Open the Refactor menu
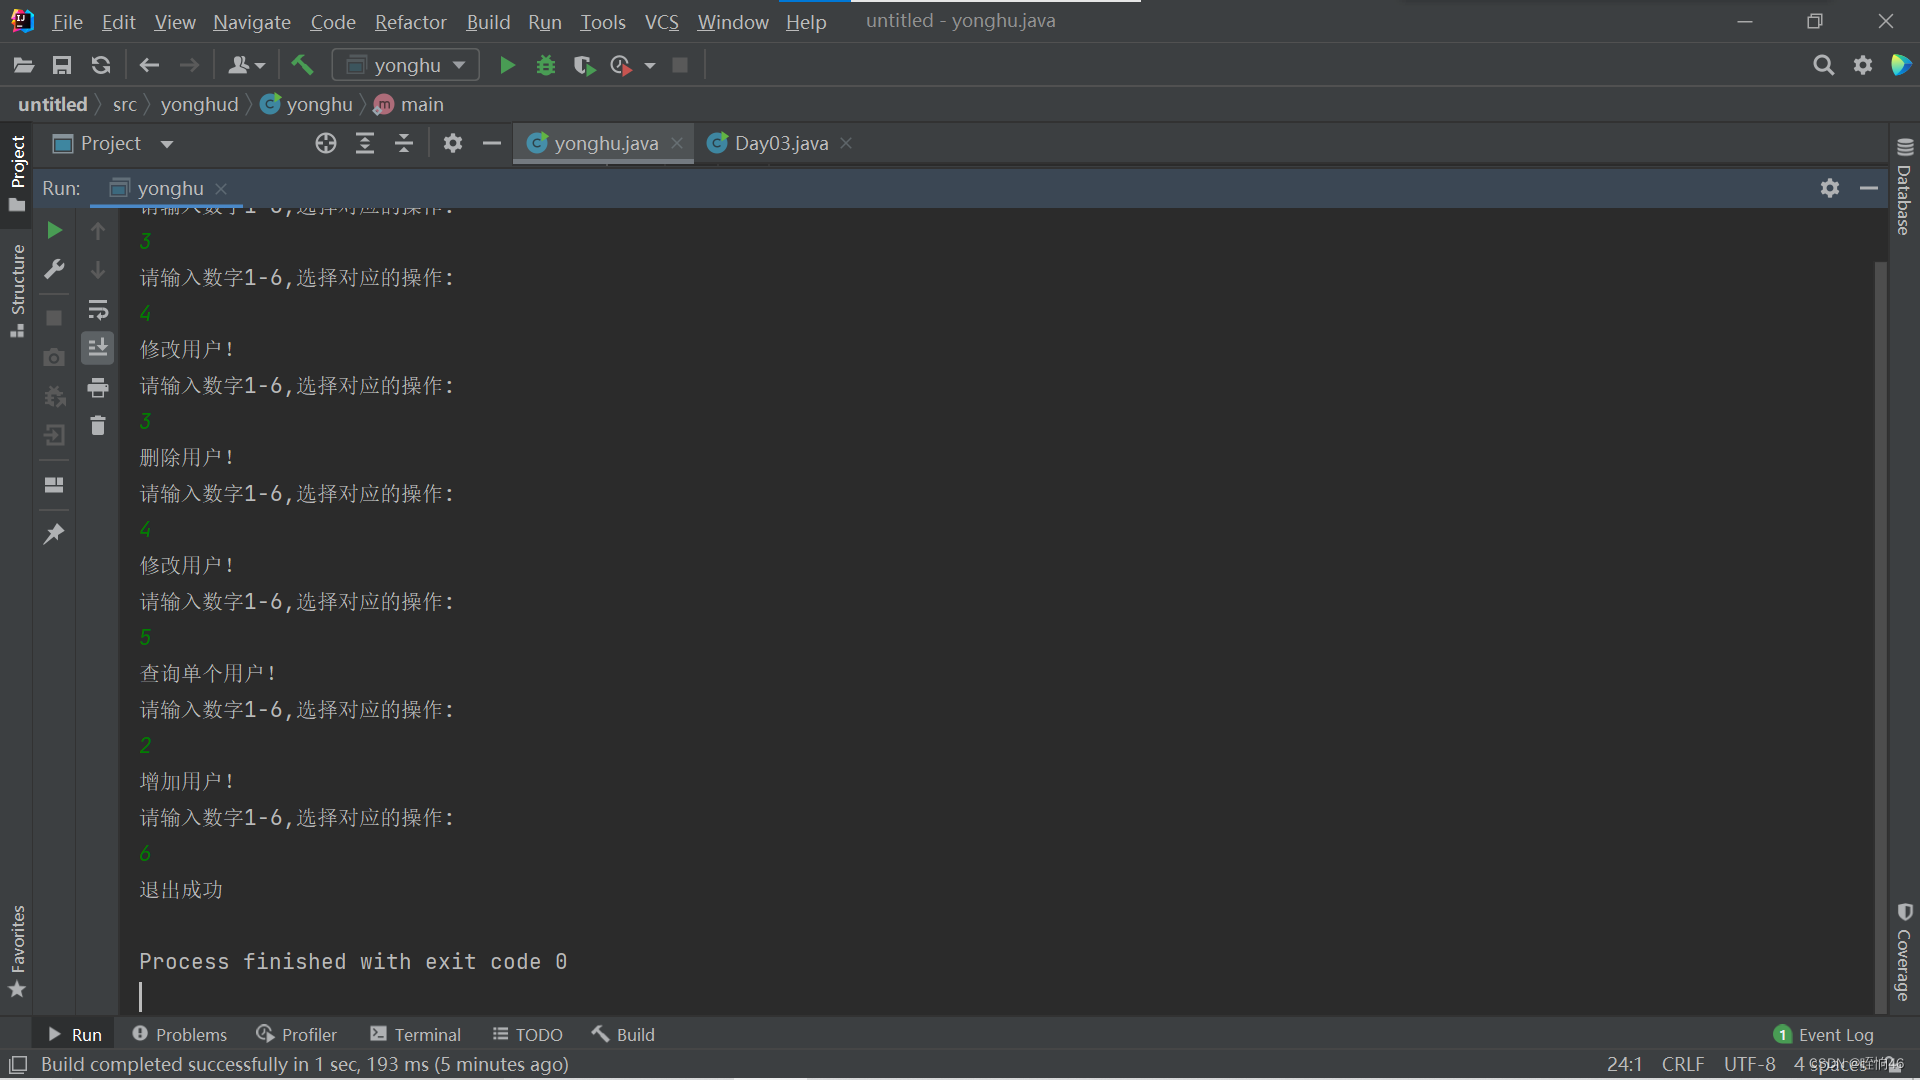 [410, 22]
